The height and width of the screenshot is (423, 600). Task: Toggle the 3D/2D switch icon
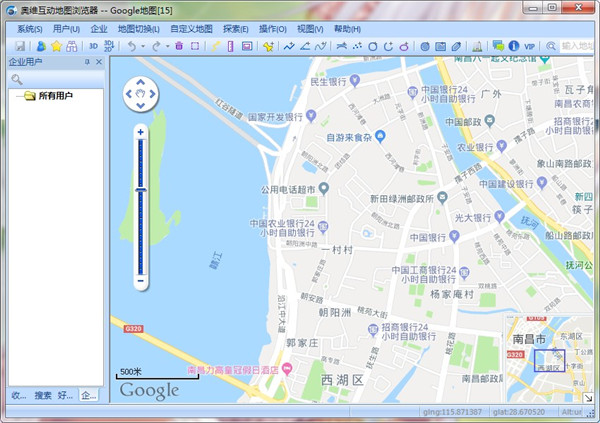(109, 46)
